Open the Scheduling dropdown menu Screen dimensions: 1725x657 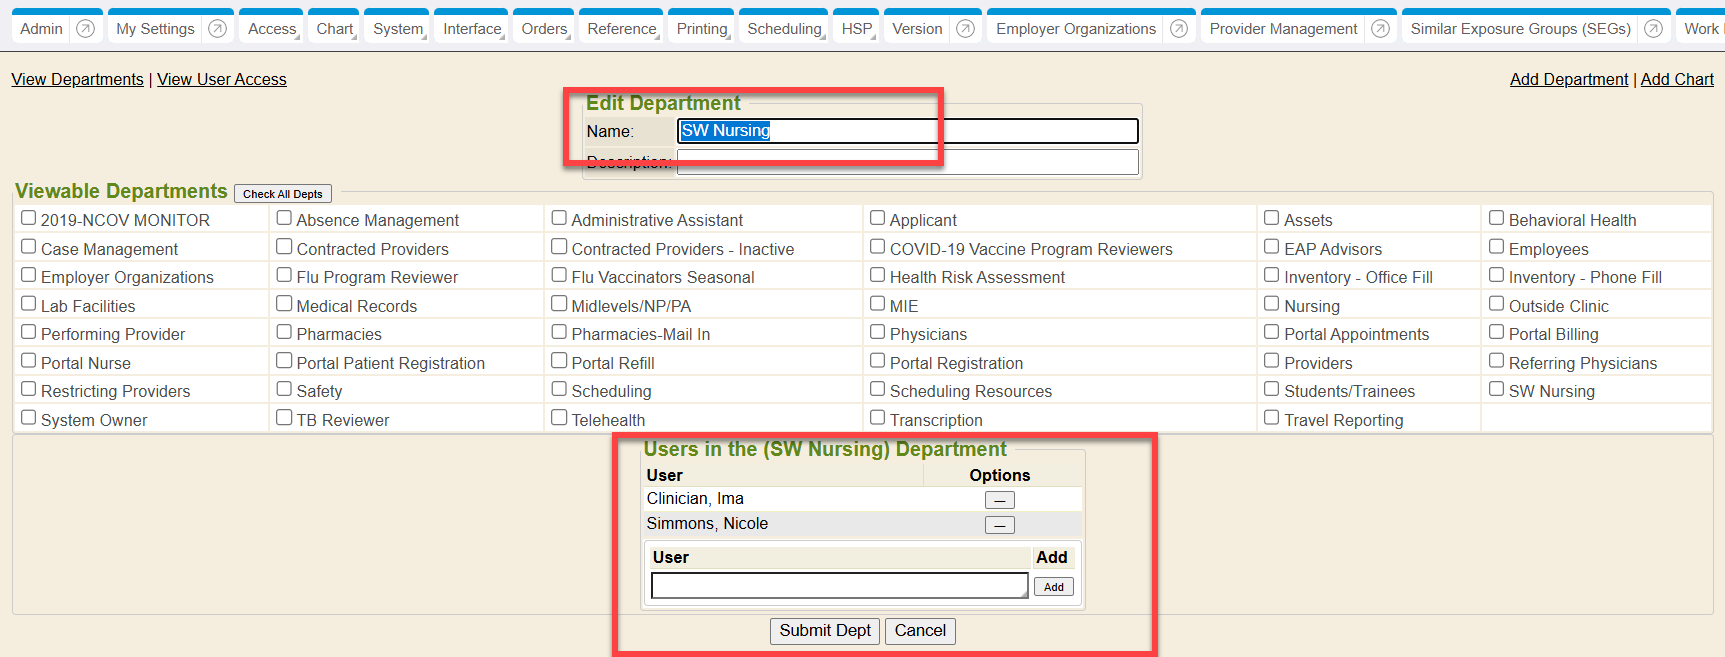pos(784,29)
